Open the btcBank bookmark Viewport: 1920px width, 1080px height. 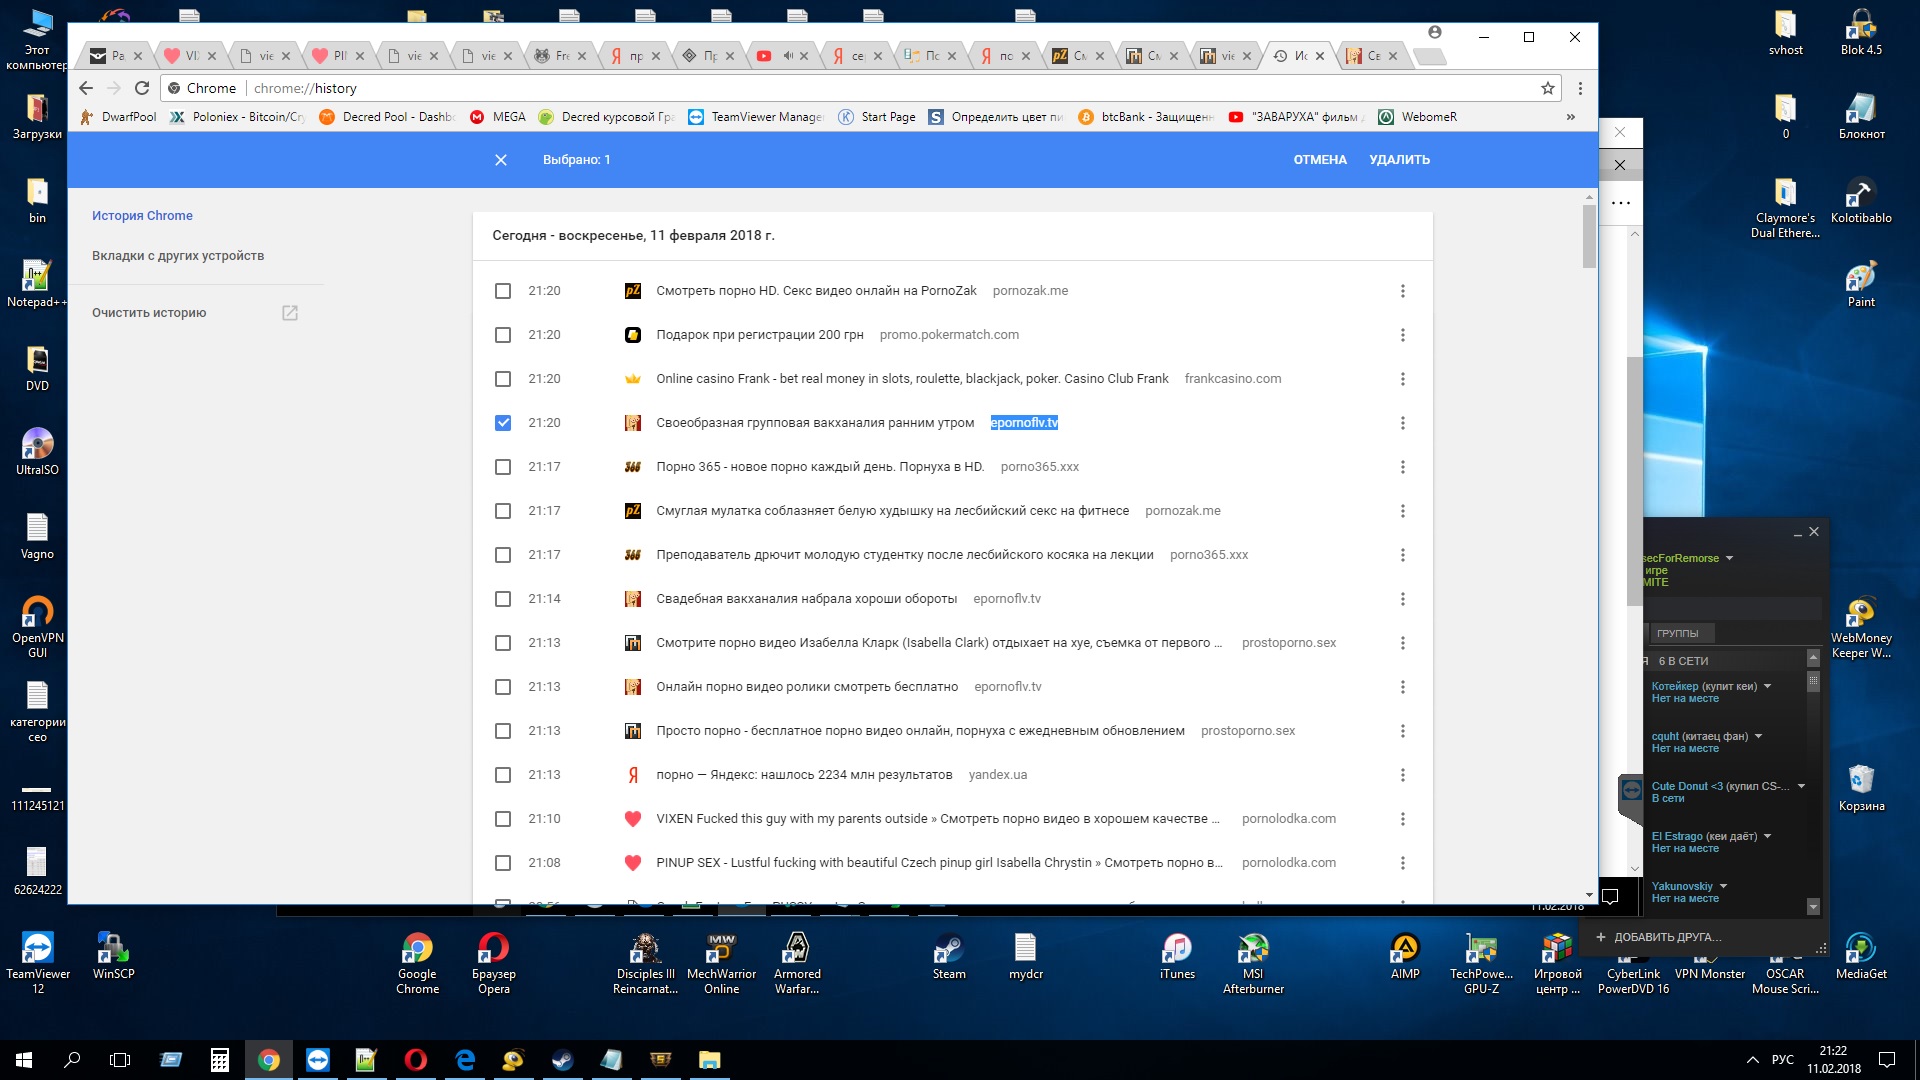pyautogui.click(x=1146, y=117)
